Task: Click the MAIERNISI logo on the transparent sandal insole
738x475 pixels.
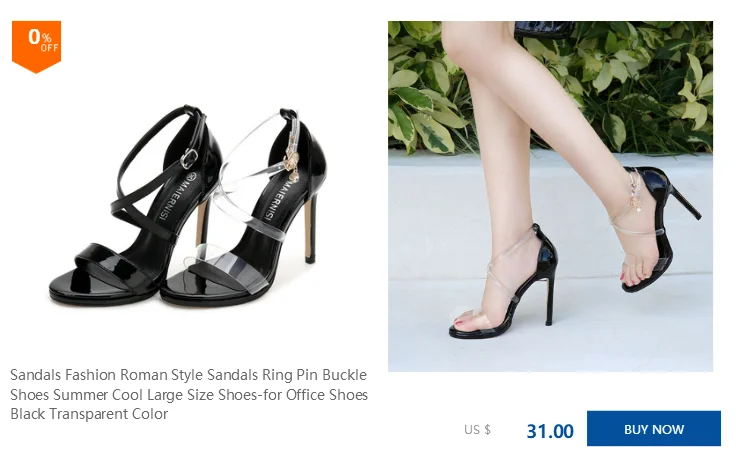Action: pyautogui.click(x=279, y=197)
